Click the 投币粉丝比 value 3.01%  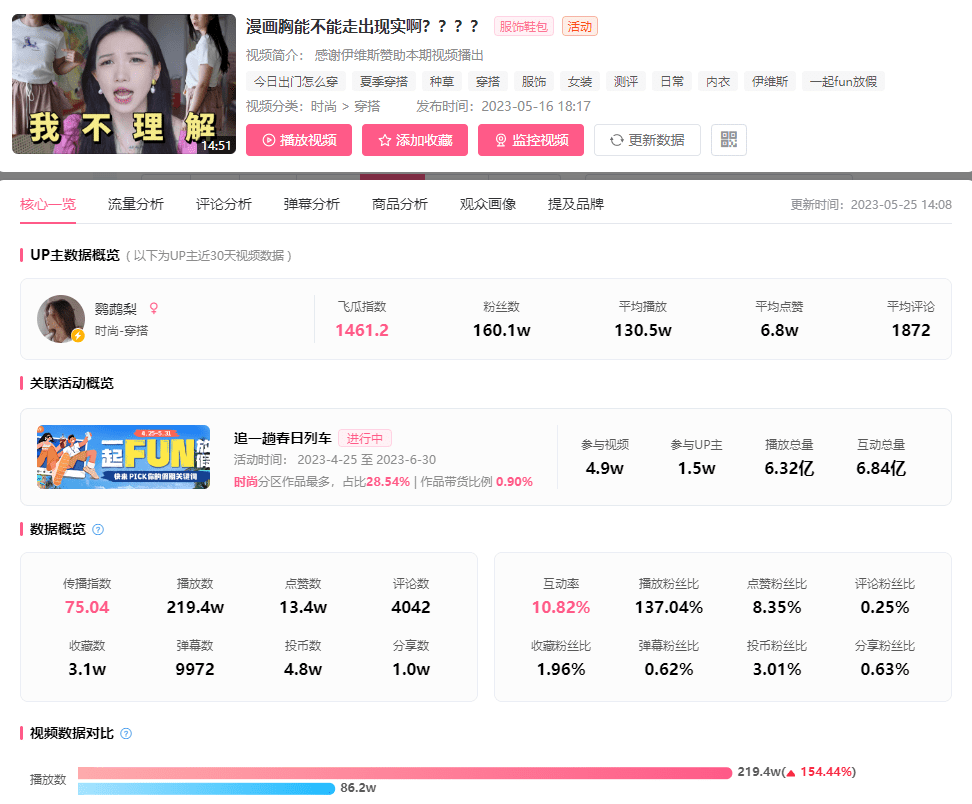777,669
